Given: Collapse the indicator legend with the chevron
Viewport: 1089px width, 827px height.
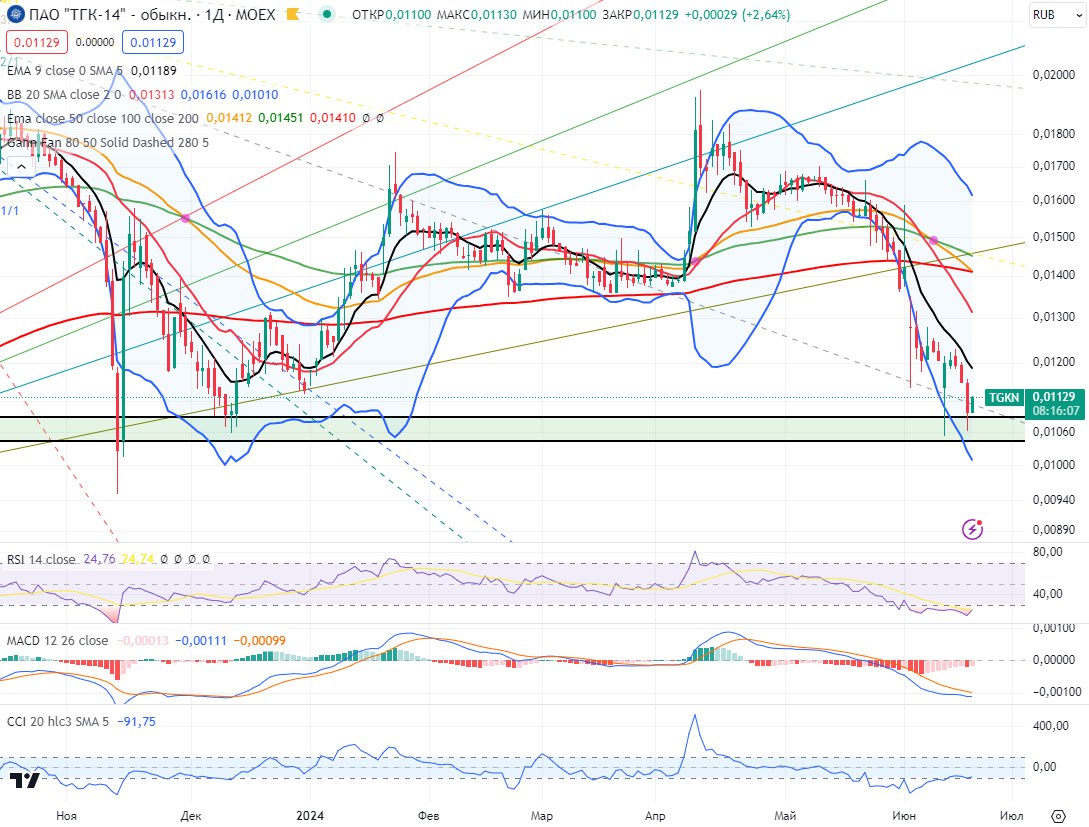Looking at the screenshot, I should 22,167.
